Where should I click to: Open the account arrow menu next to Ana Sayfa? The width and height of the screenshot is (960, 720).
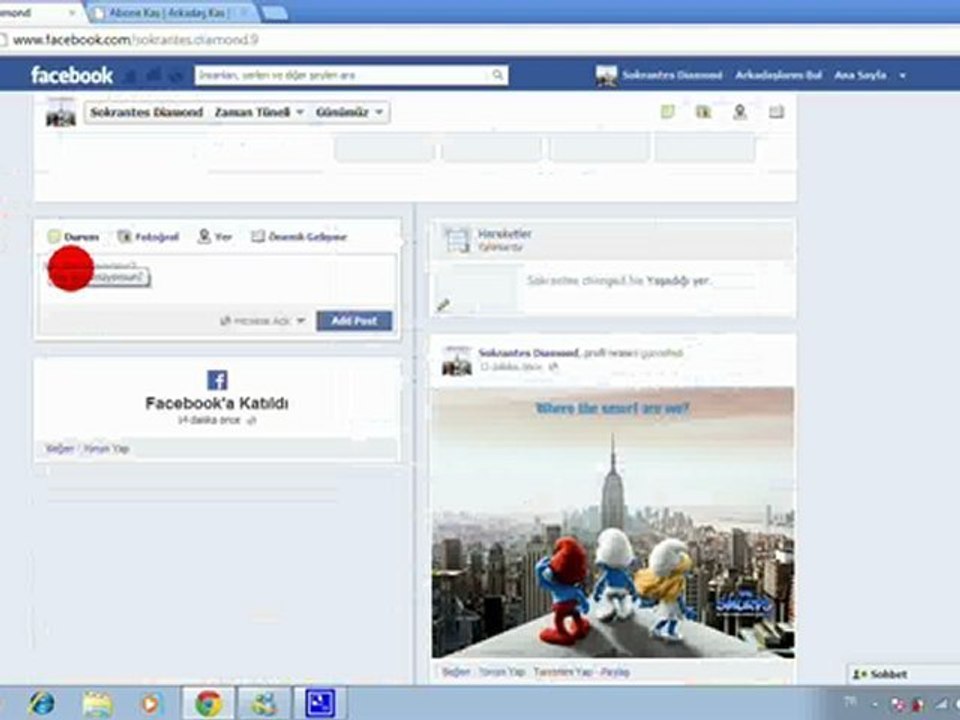click(x=902, y=76)
